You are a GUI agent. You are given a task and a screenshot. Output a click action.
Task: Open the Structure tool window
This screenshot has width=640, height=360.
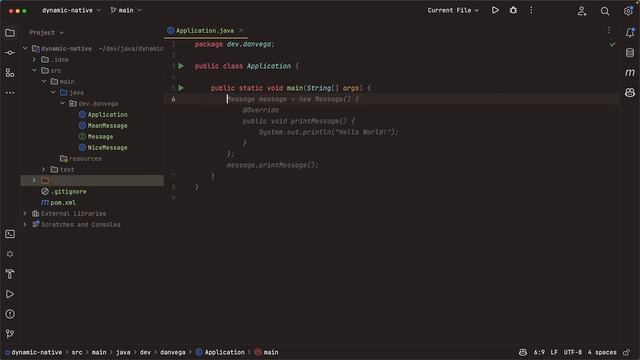click(x=10, y=73)
